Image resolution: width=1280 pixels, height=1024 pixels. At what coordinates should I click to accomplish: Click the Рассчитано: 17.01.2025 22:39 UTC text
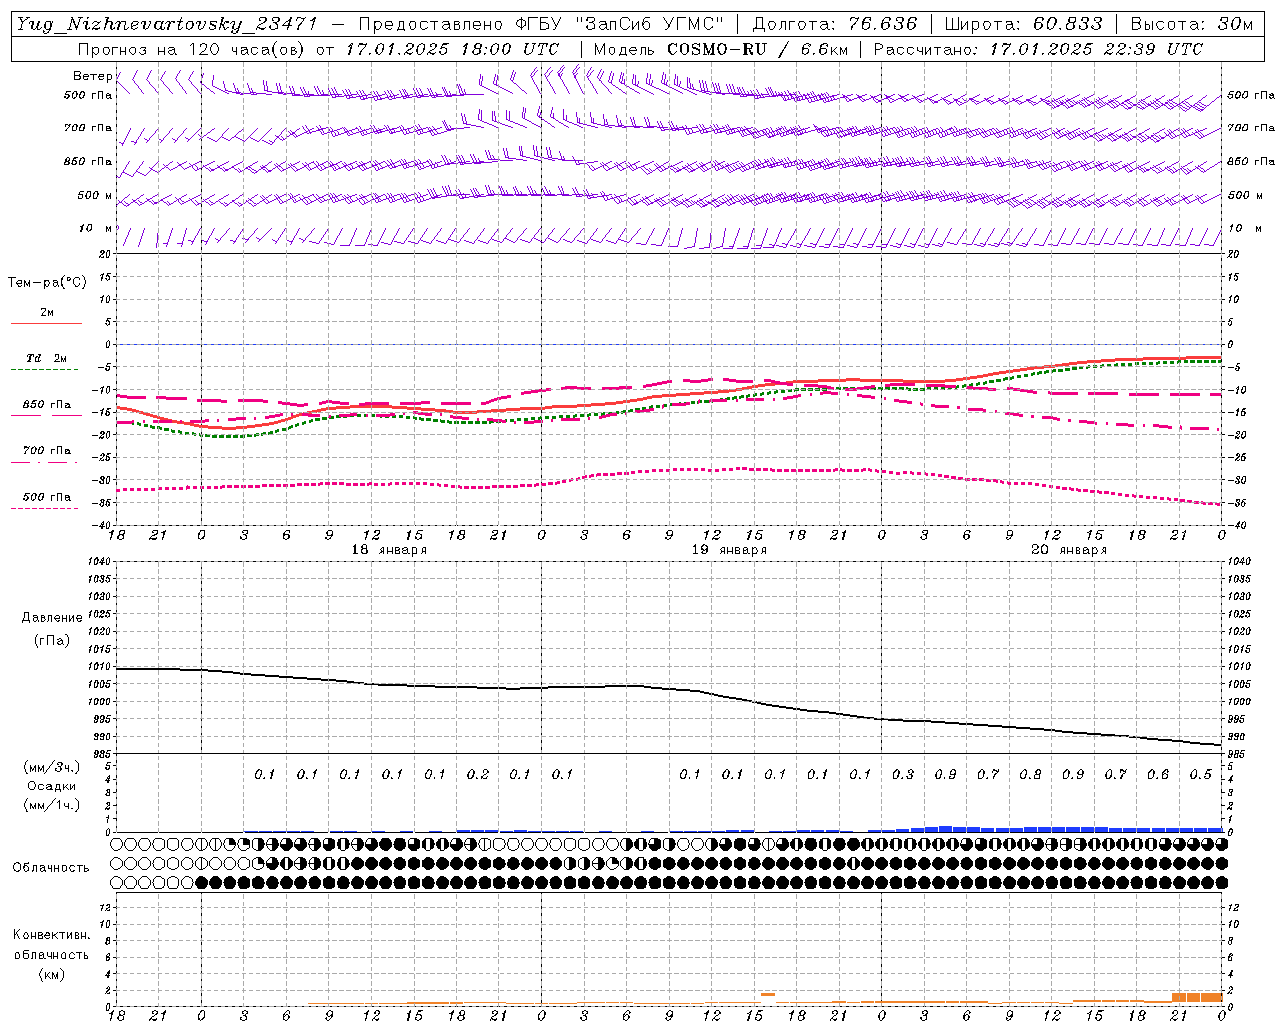1038,48
